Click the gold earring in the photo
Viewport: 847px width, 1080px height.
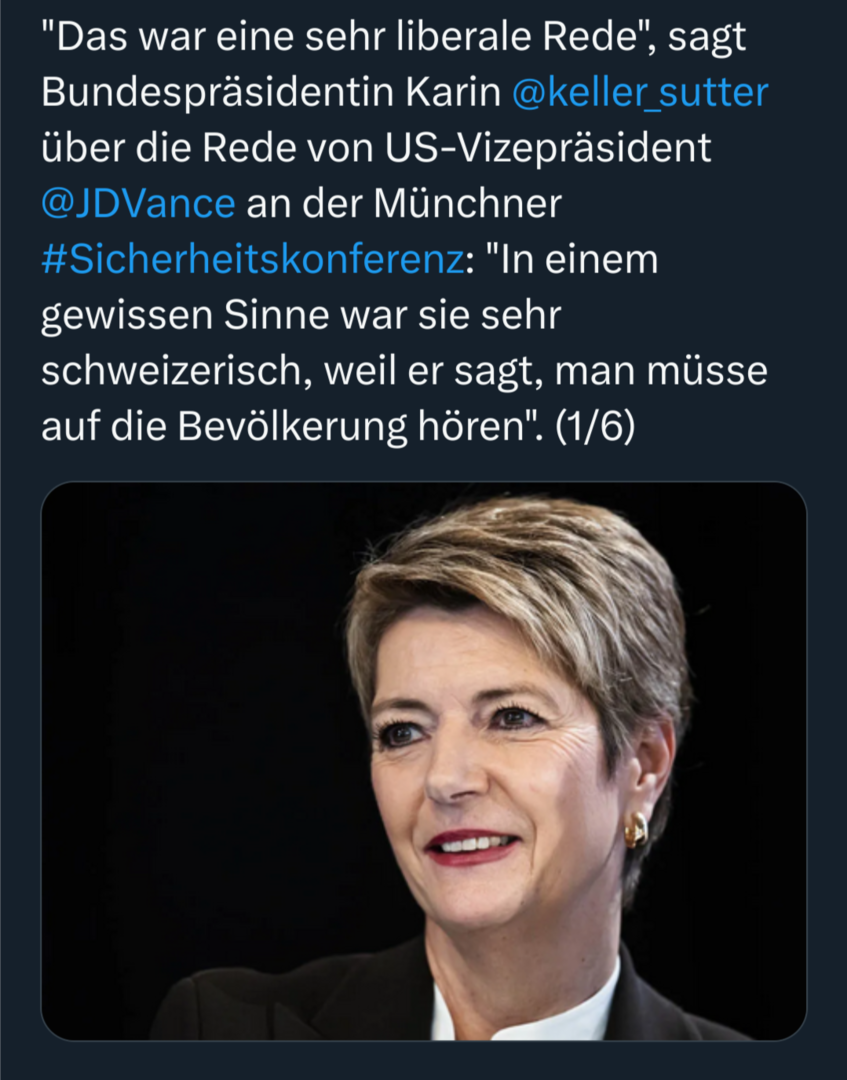pos(635,828)
